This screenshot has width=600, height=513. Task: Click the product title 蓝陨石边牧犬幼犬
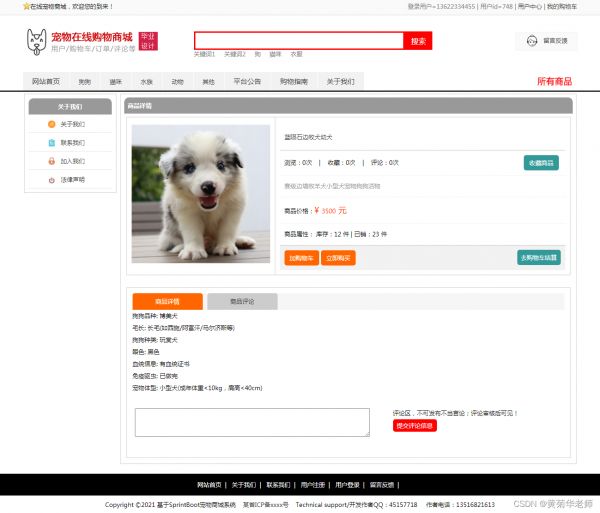[308, 137]
